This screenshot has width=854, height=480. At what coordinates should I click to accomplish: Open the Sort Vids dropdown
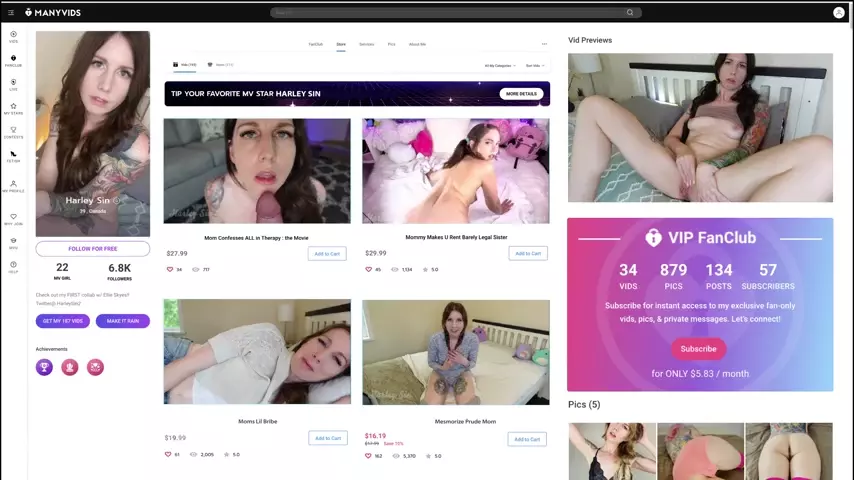point(535,65)
